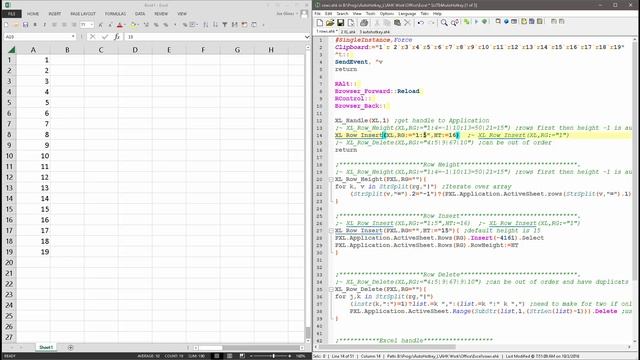Click the Print icon in SciTE toolbar
This screenshot has height=360, width=640.
[364, 22]
